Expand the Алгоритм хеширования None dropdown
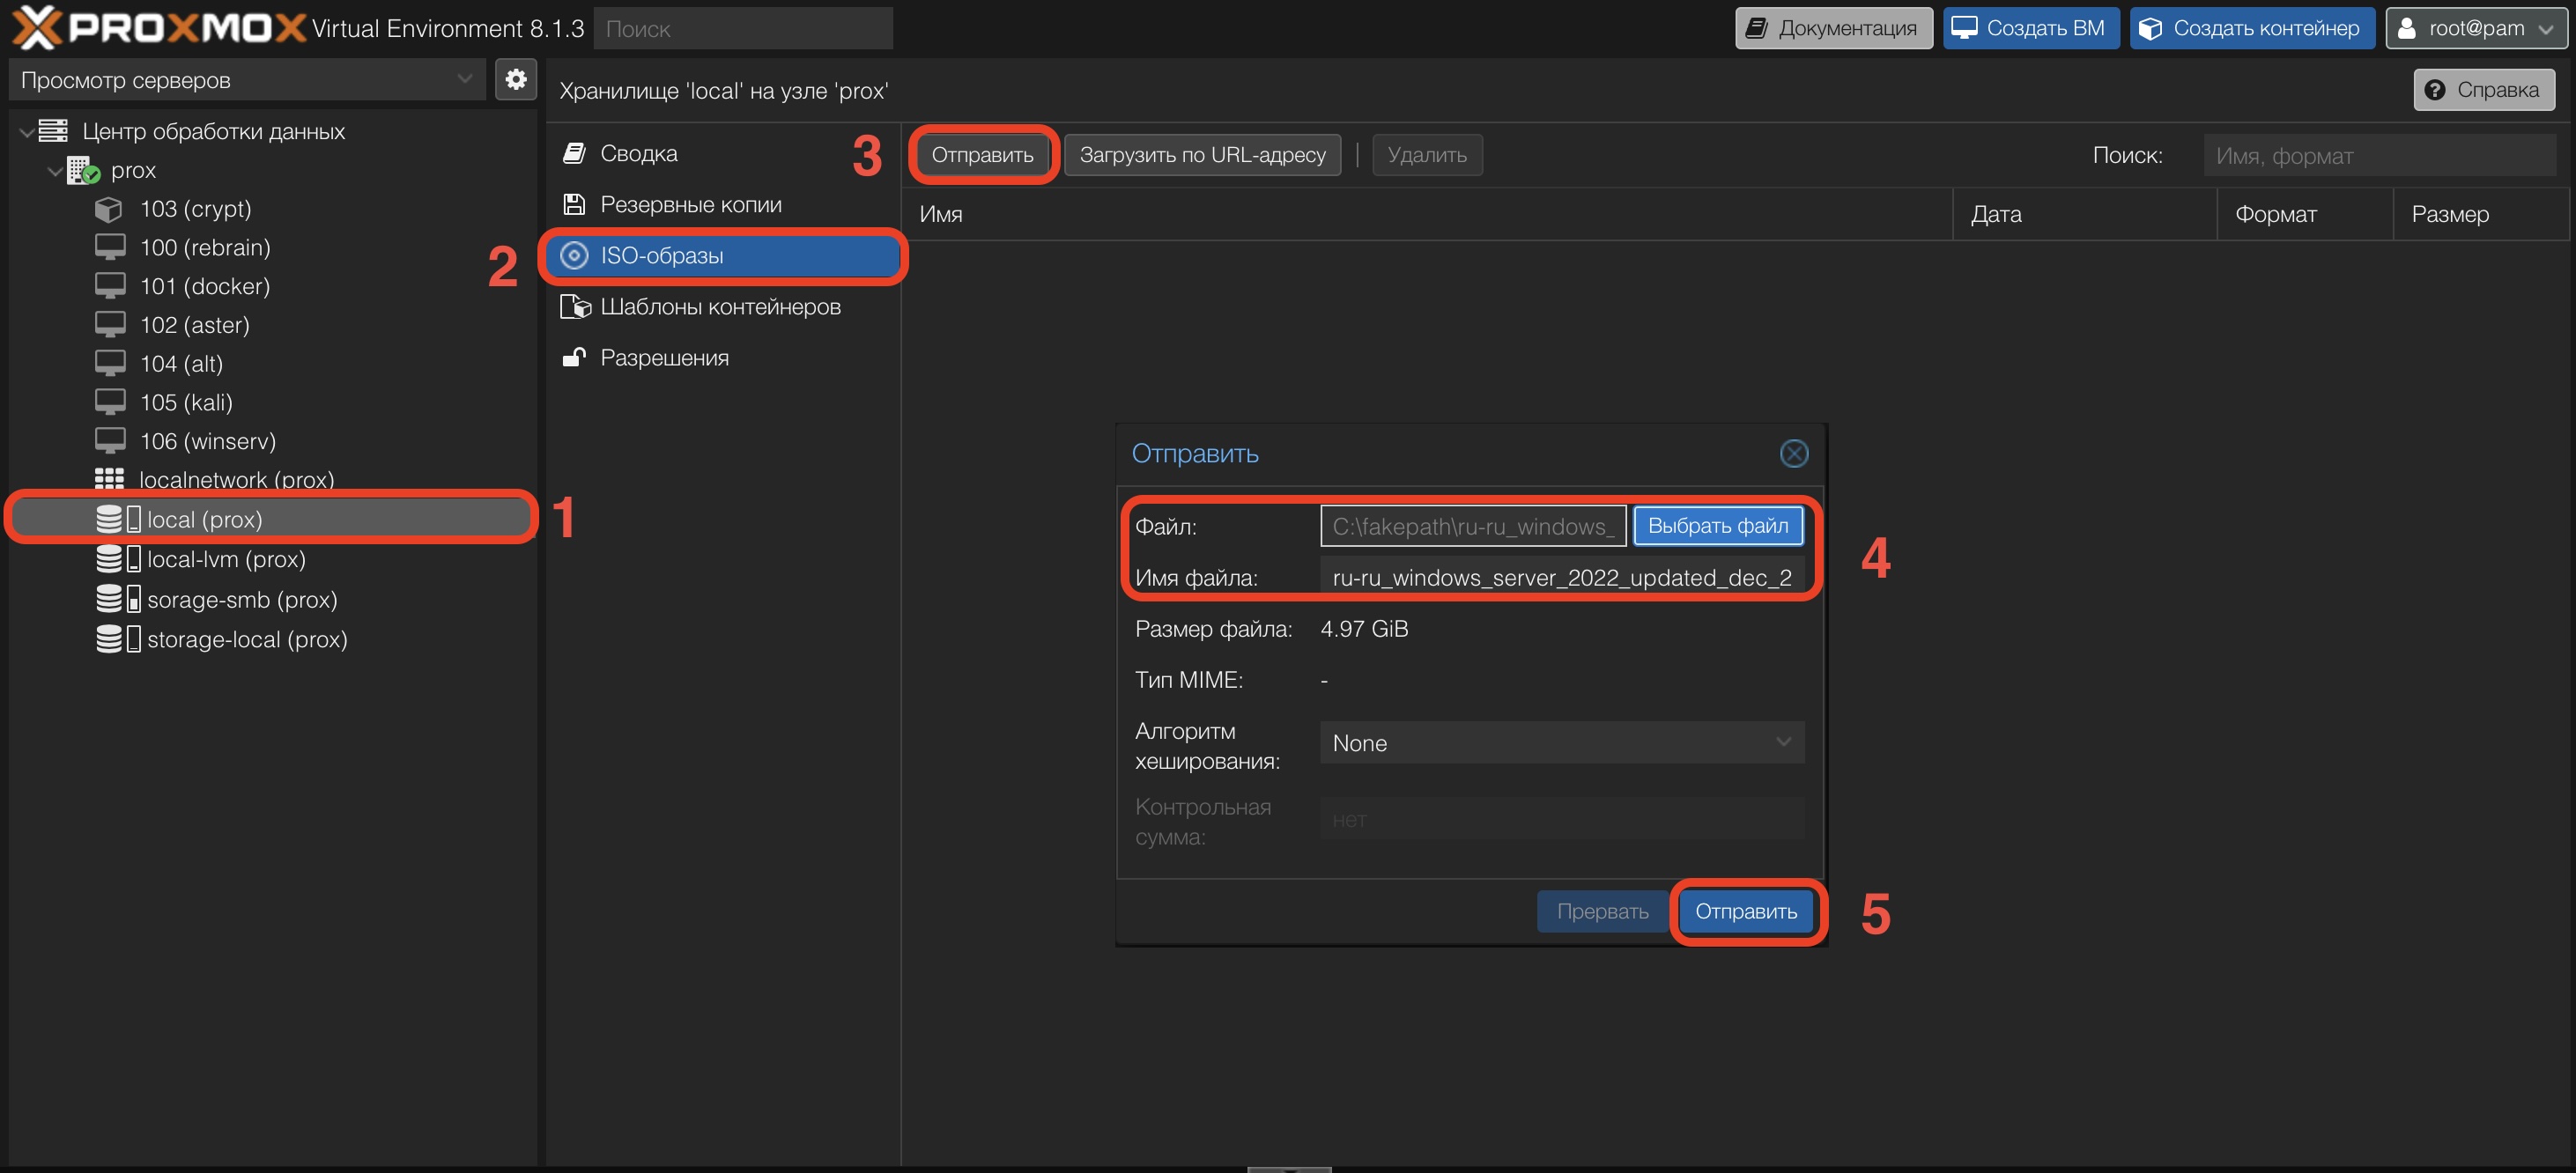Image resolution: width=2576 pixels, height=1173 pixels. click(x=1561, y=743)
